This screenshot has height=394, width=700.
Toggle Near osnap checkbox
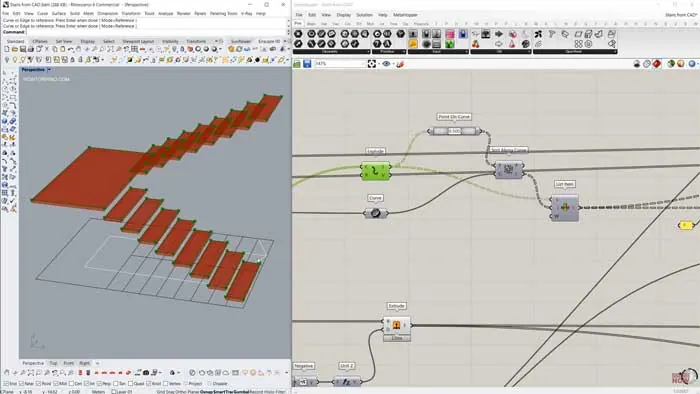pos(21,384)
